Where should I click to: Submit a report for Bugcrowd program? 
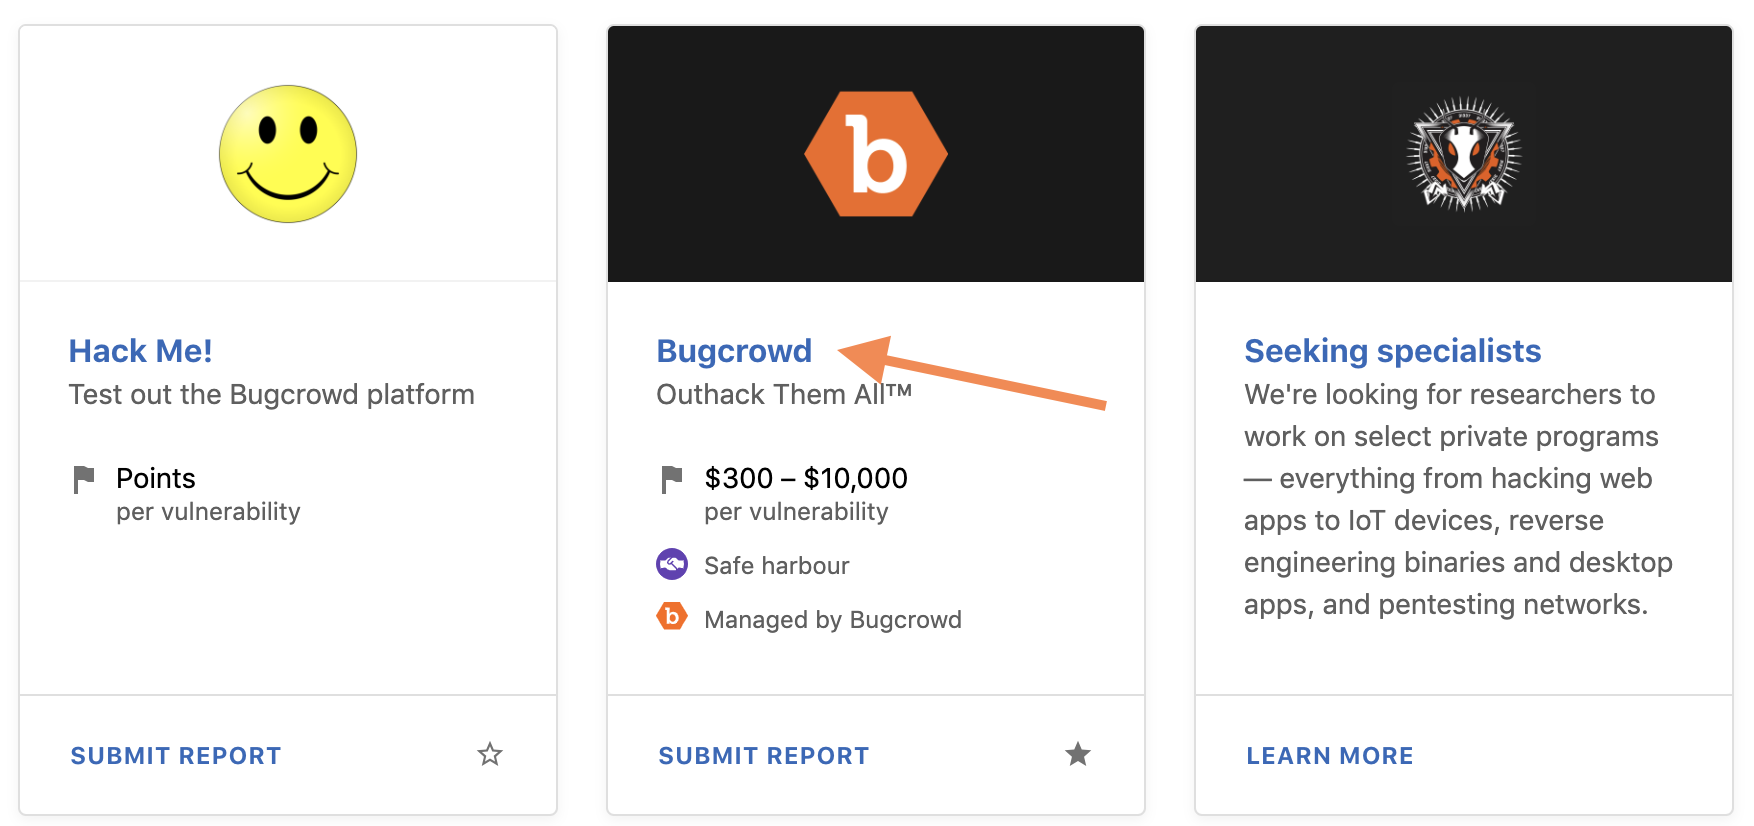[x=764, y=756]
